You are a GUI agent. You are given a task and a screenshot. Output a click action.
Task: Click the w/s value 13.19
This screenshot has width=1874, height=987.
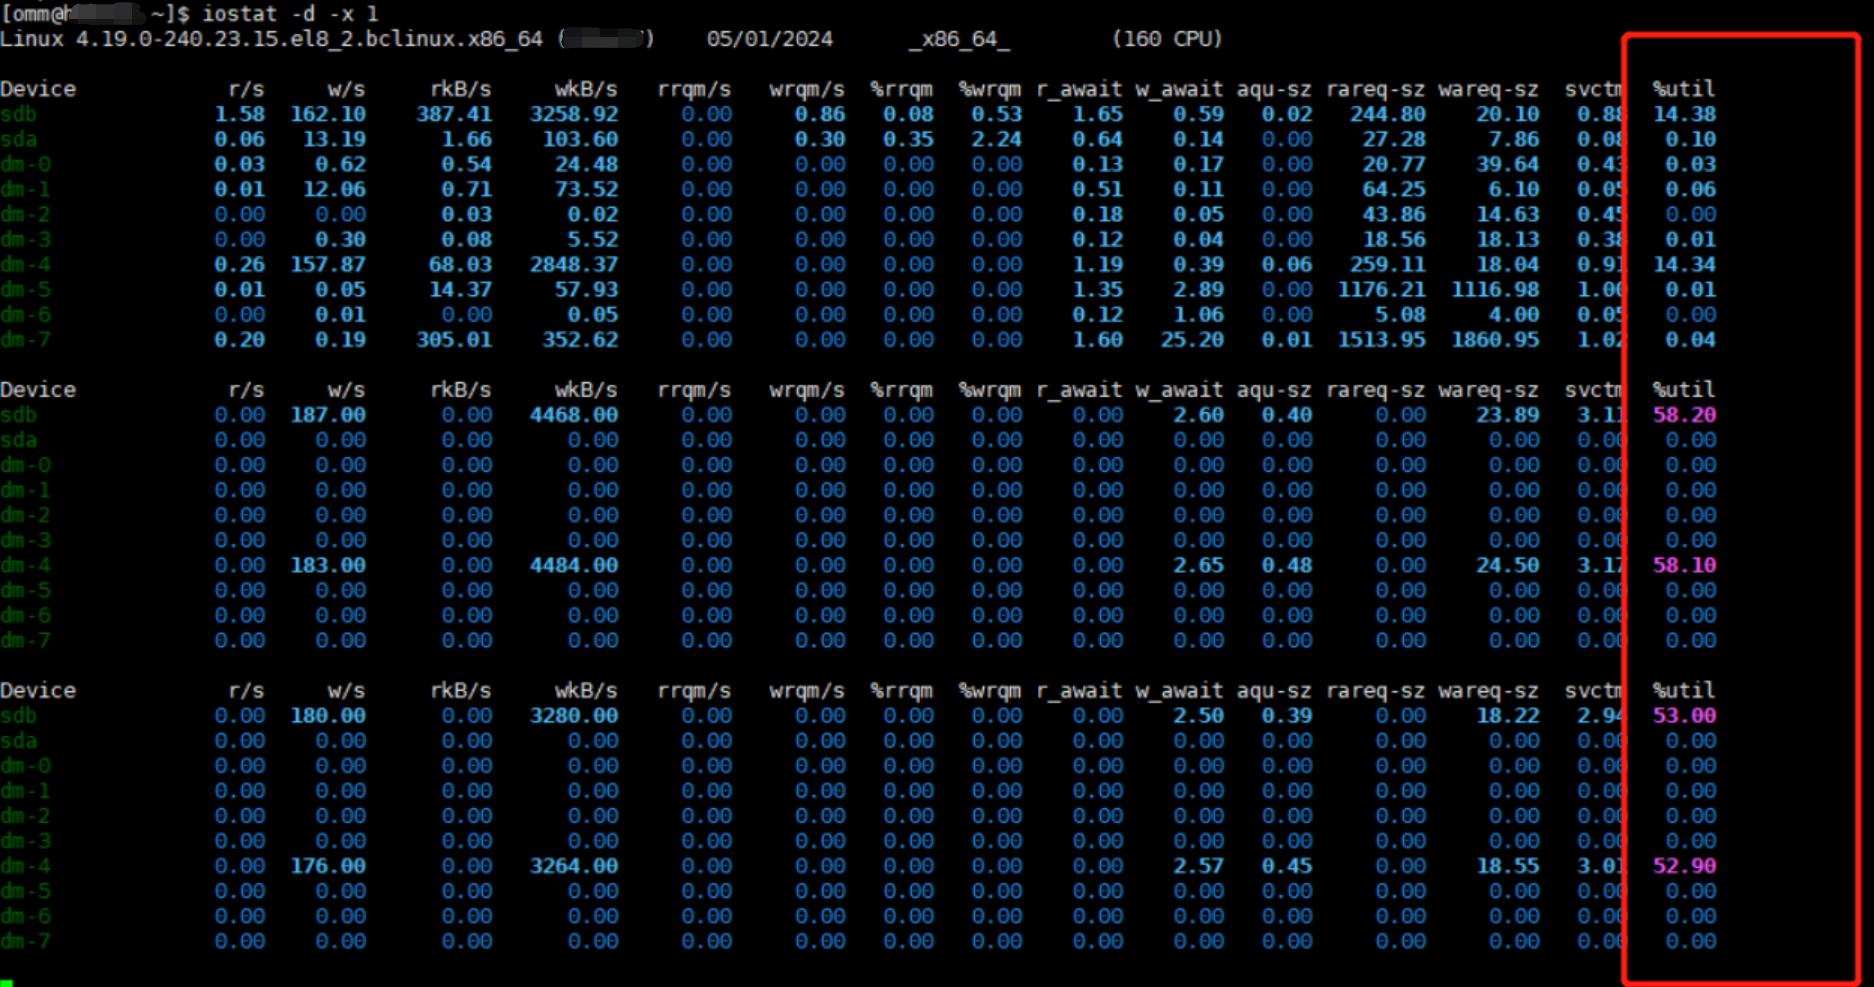point(334,139)
